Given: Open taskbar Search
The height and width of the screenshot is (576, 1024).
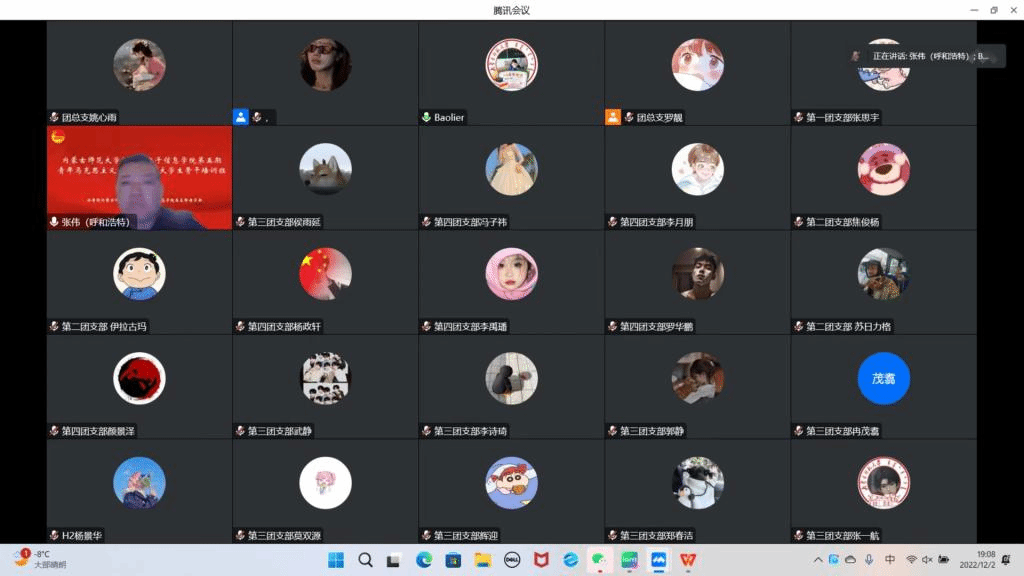Looking at the screenshot, I should click(365, 560).
